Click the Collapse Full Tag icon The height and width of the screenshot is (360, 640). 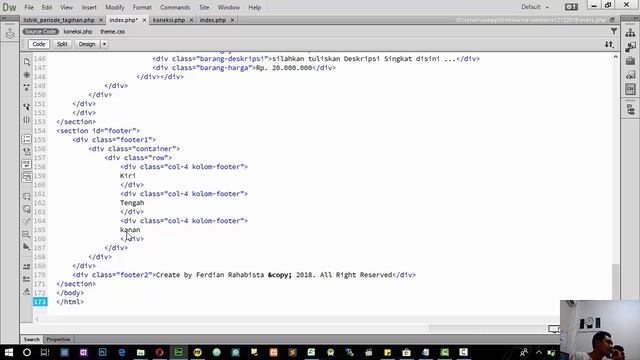pos(27,87)
